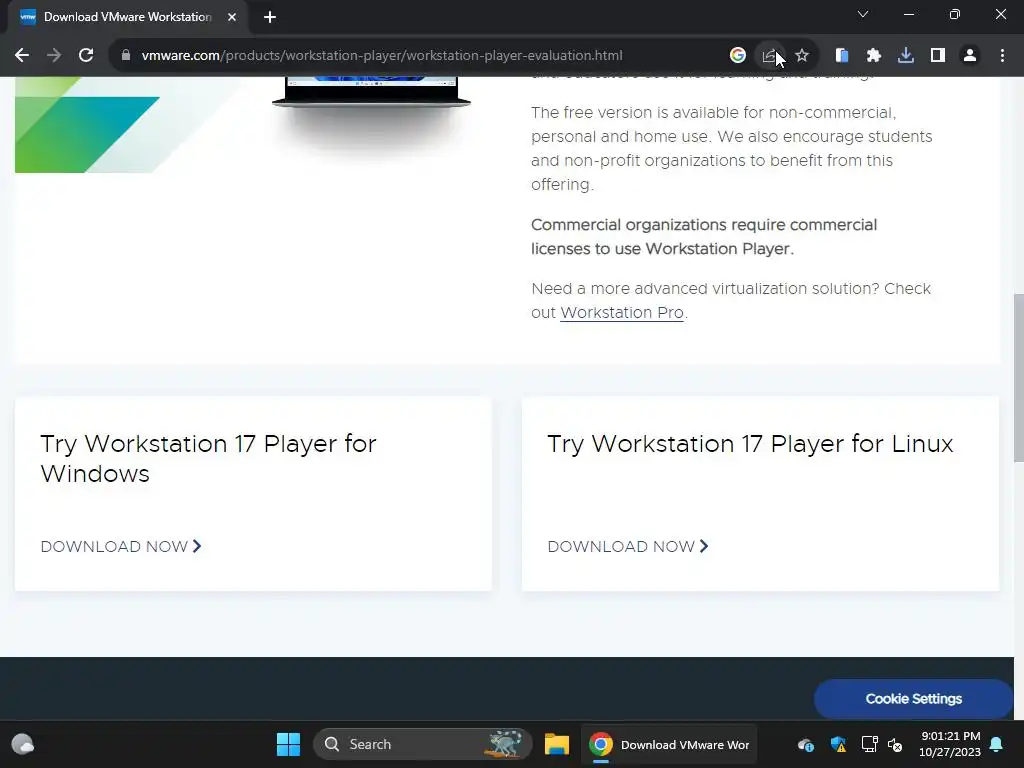Click Download Now for Linux Player
This screenshot has height=768, width=1024.
click(628, 547)
